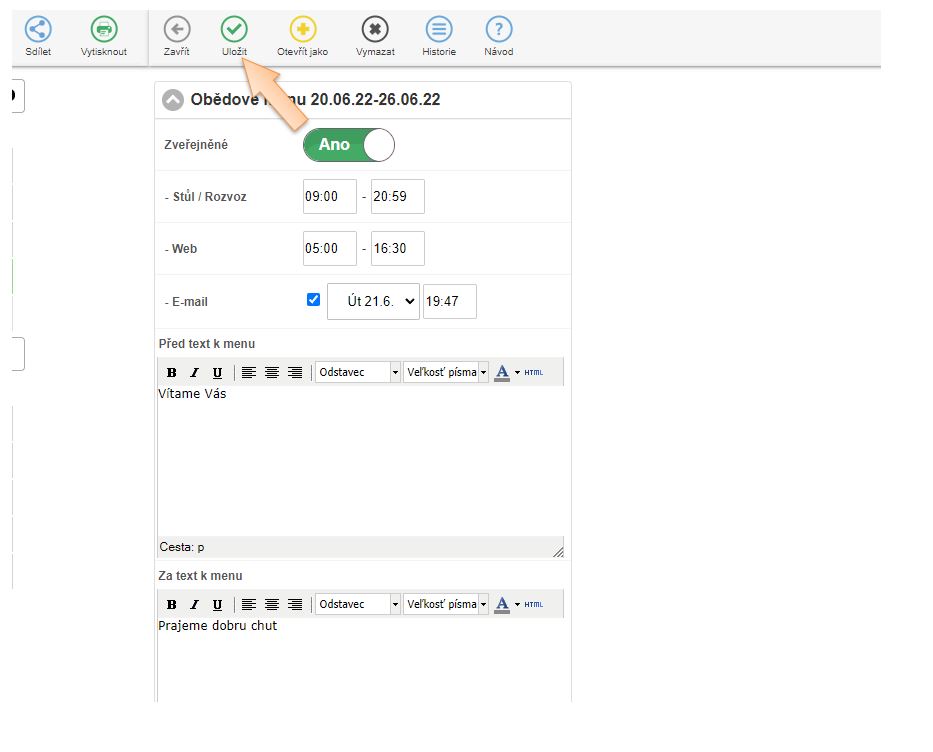Open the Út 21.6. date dropdown

373,301
